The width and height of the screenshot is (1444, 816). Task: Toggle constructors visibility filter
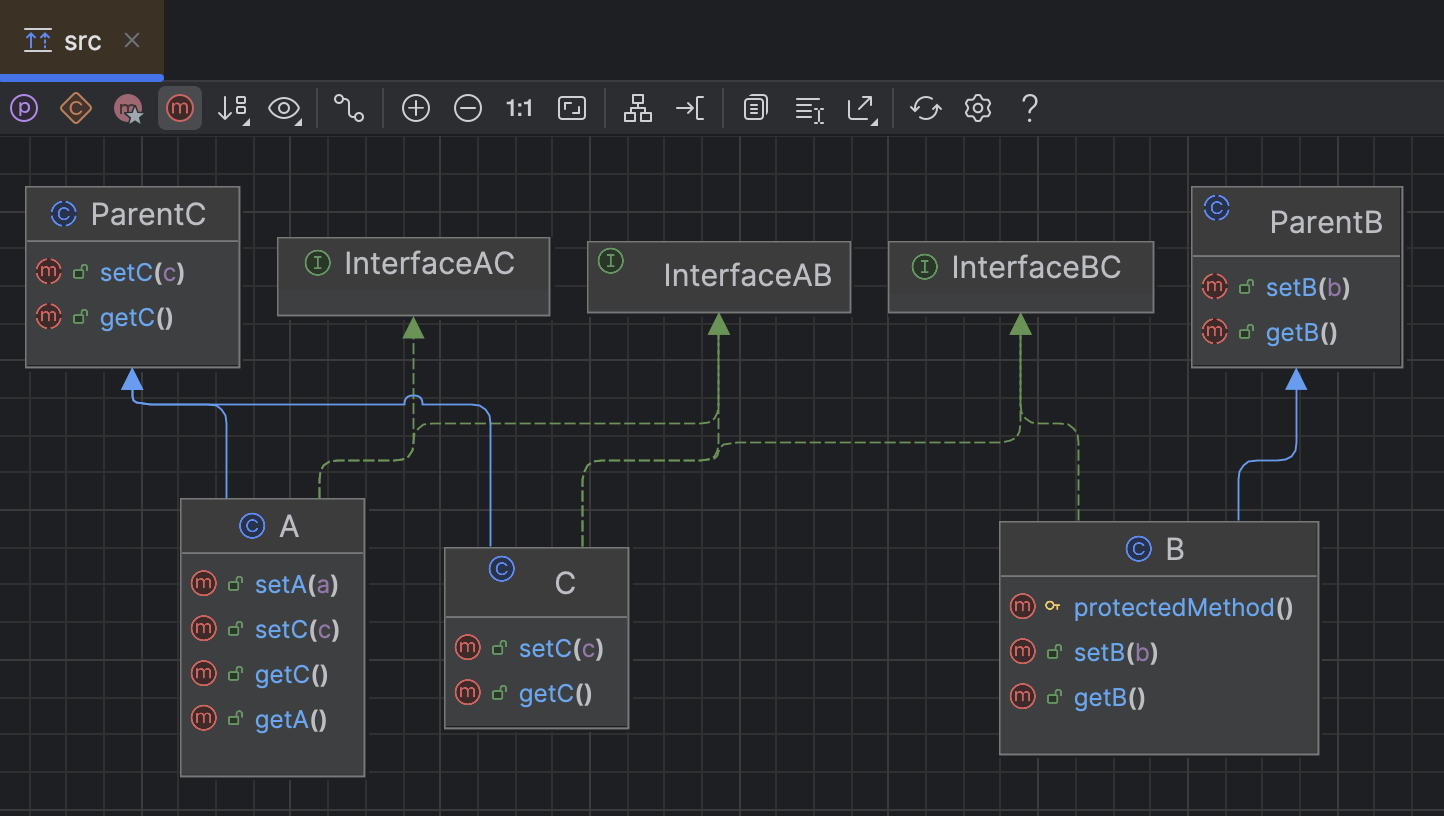(75, 108)
